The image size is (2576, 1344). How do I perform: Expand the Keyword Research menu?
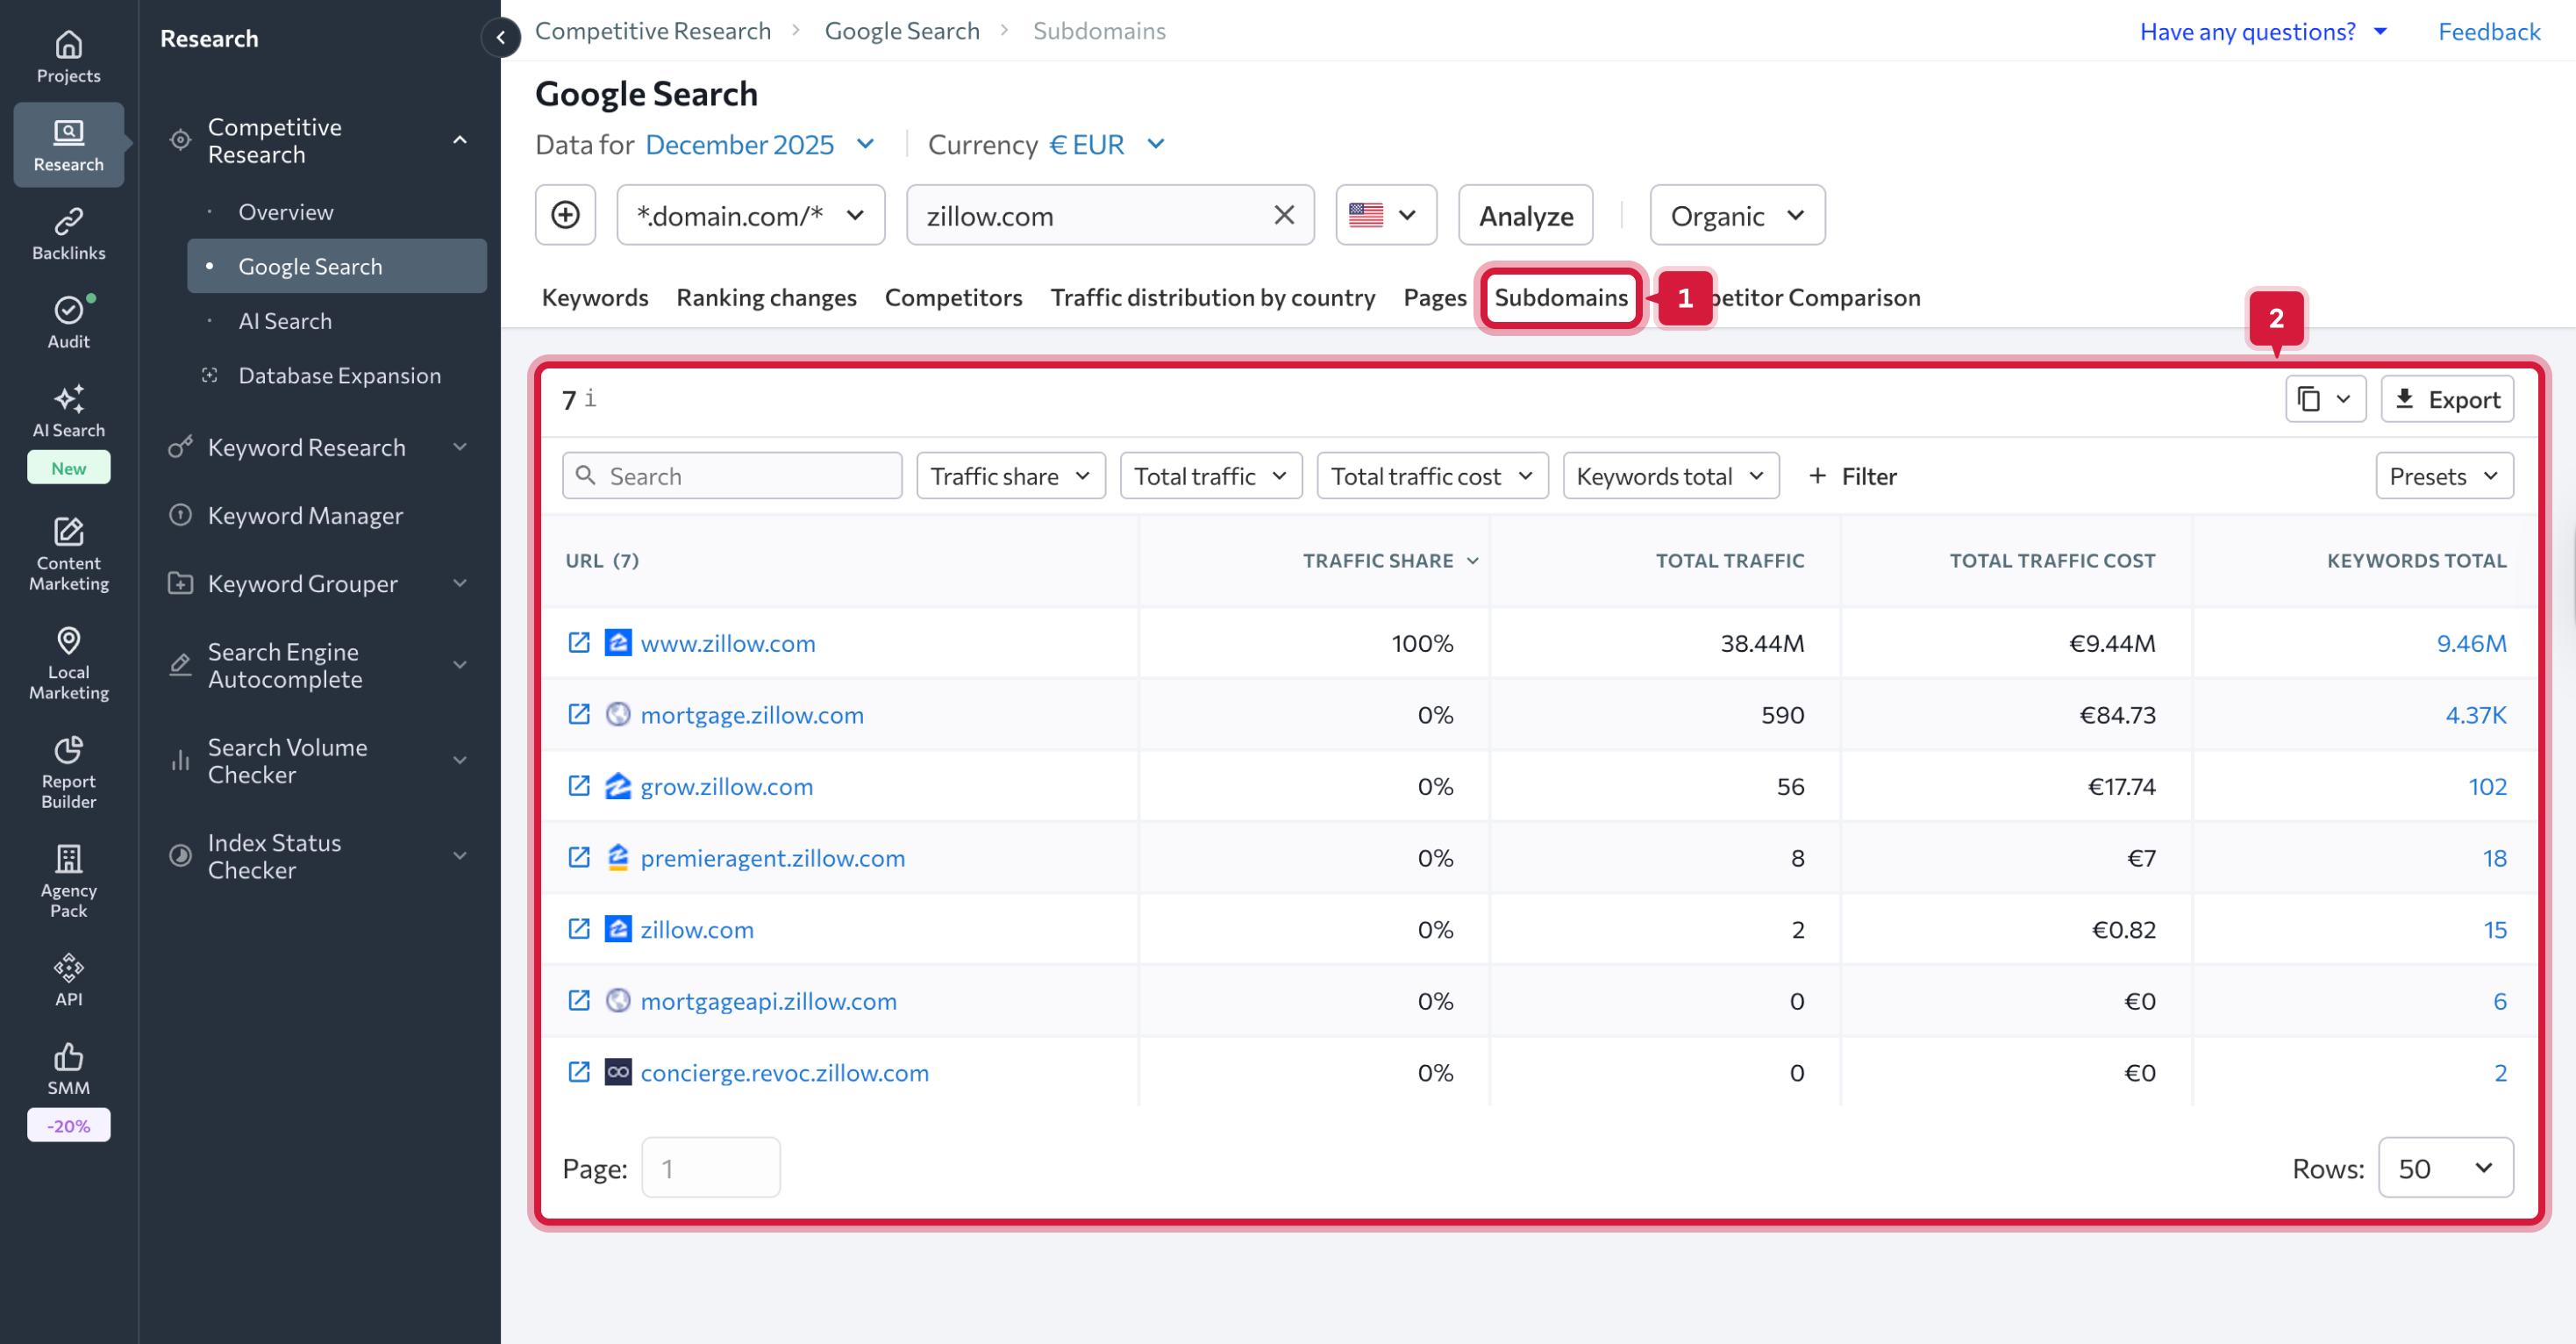459,447
